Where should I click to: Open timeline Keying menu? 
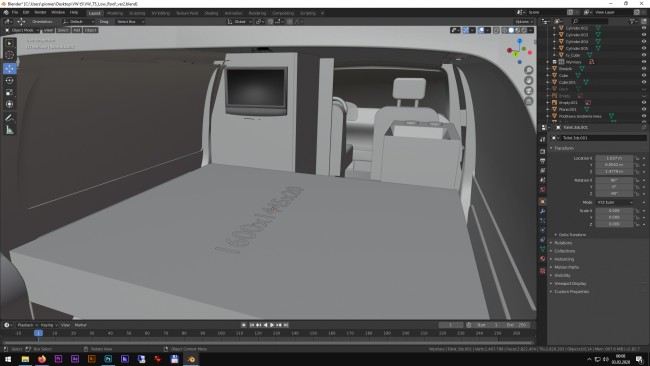coord(49,325)
